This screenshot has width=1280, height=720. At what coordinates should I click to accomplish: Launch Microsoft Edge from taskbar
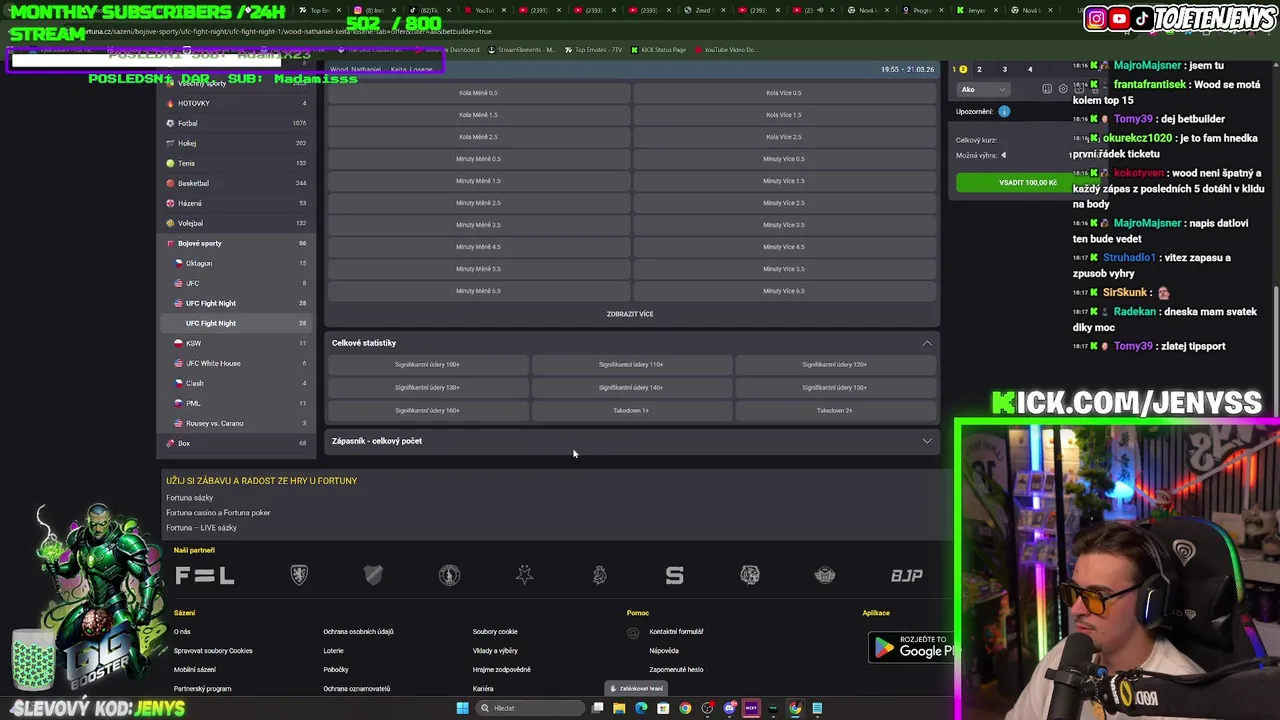[x=641, y=708]
